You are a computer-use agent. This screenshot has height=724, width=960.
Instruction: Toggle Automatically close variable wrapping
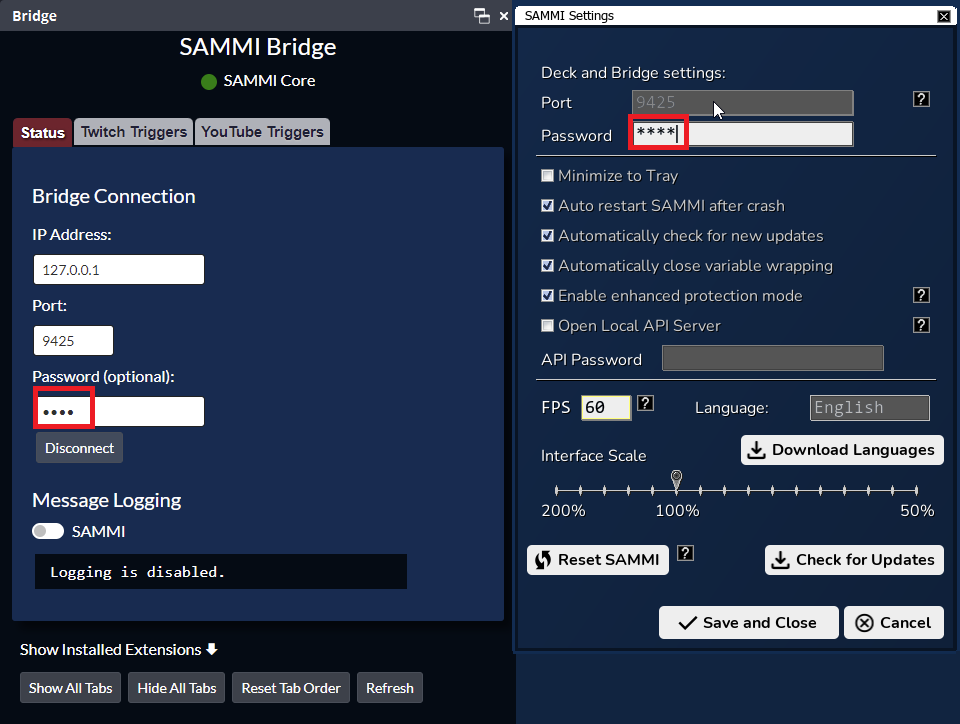[x=547, y=266]
